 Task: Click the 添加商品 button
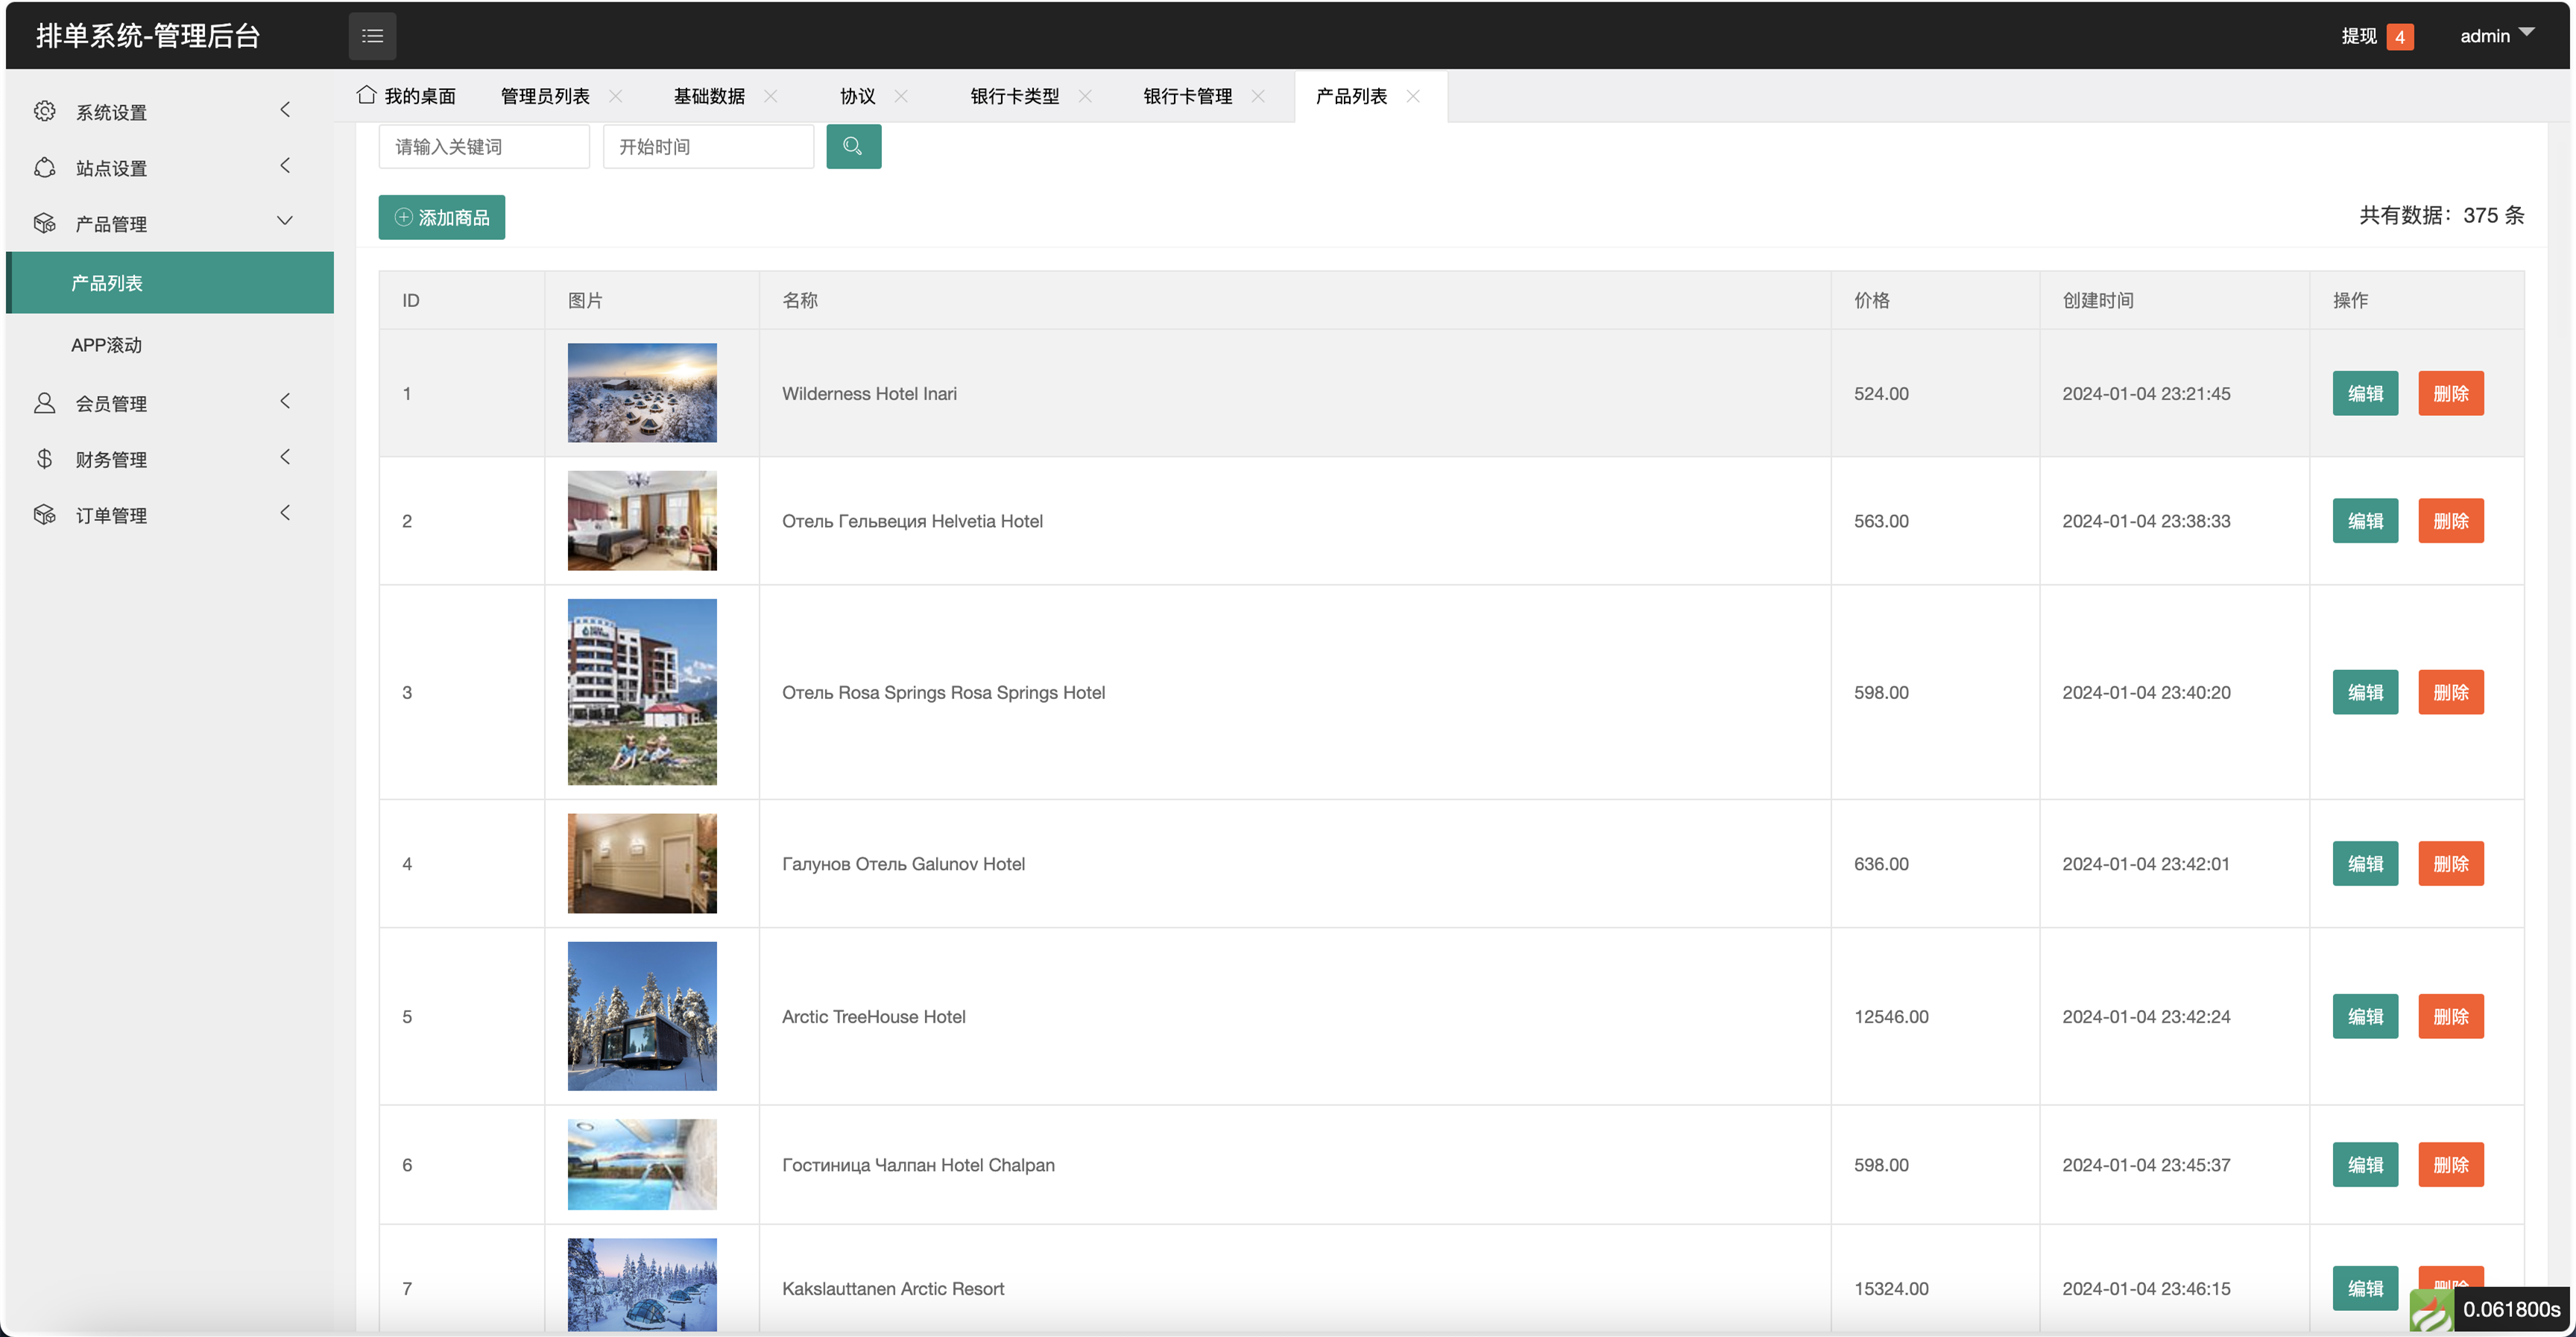tap(441, 217)
